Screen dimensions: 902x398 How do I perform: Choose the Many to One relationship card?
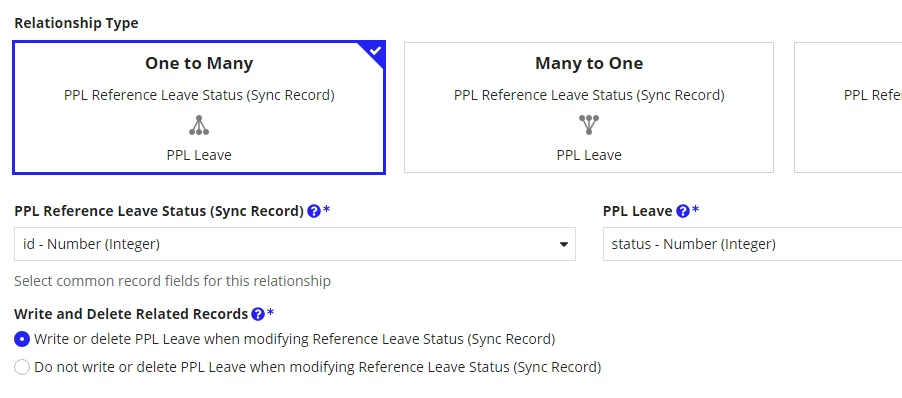coord(588,107)
